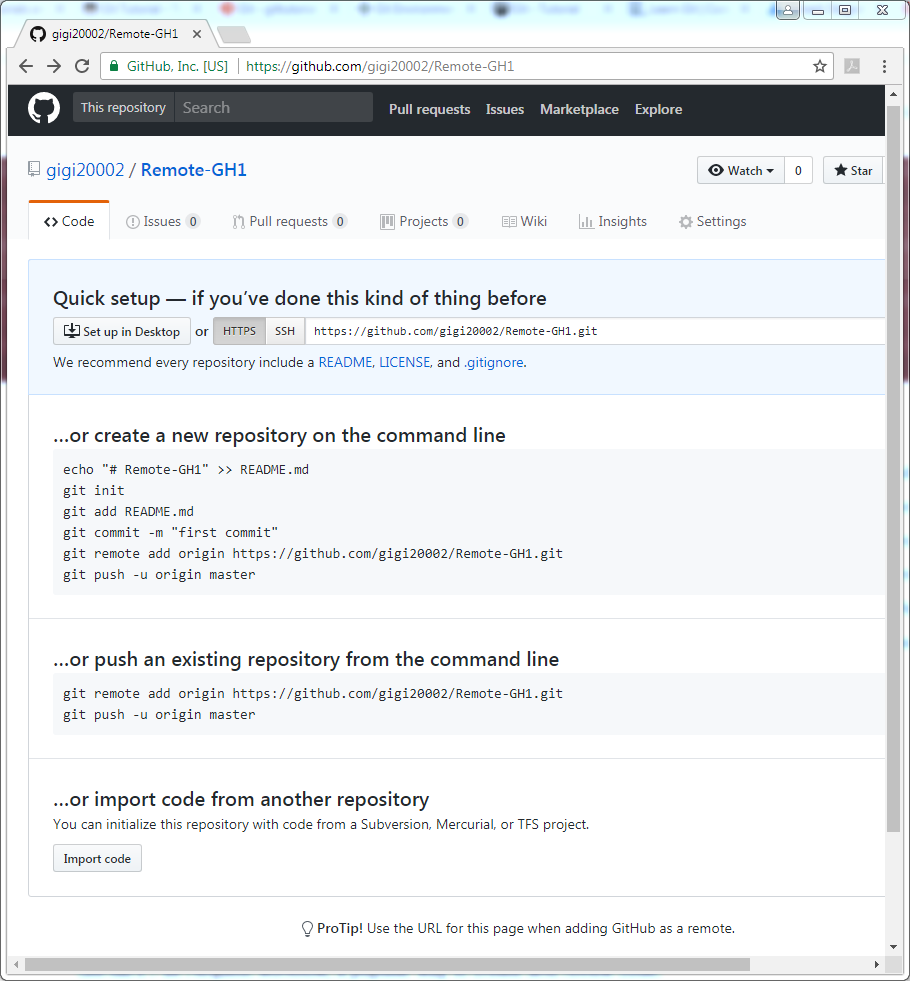The height and width of the screenshot is (981, 910).
Task: Switch to the repo Pull requests tab
Action: coord(290,221)
